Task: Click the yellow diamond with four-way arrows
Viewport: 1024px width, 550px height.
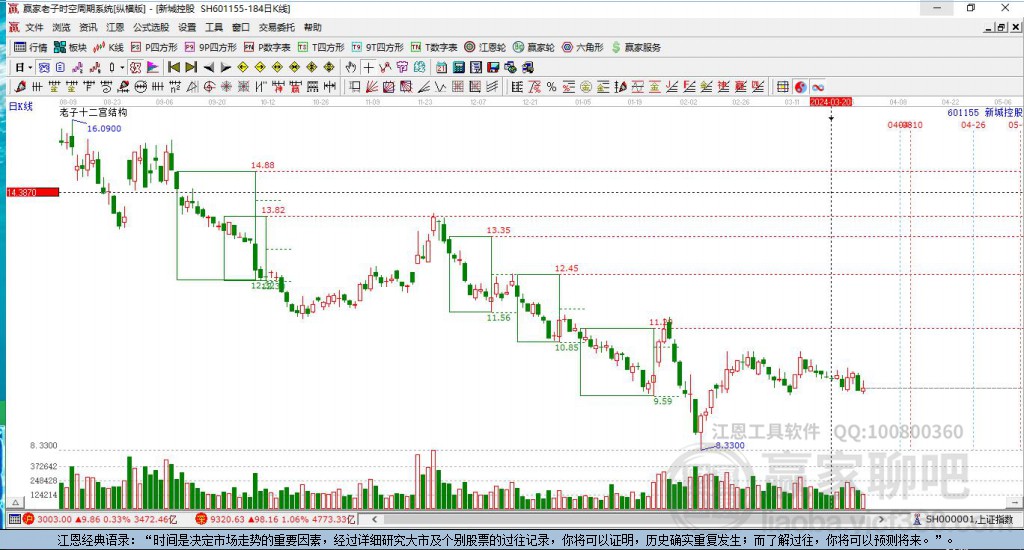Action: pos(328,67)
